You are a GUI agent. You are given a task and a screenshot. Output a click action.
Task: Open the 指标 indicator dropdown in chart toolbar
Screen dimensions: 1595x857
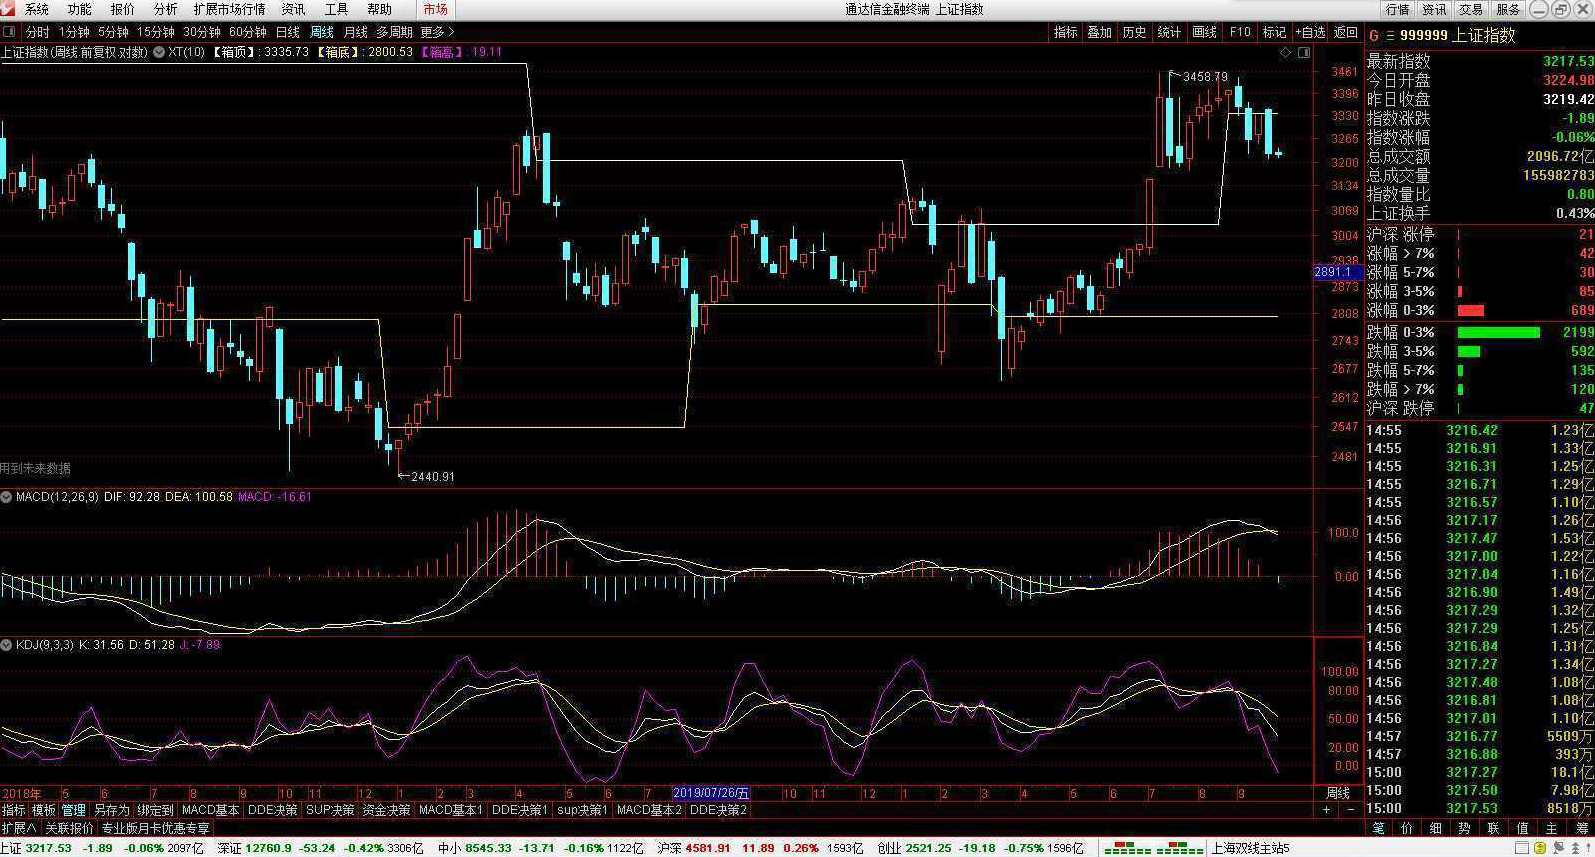coord(1065,32)
